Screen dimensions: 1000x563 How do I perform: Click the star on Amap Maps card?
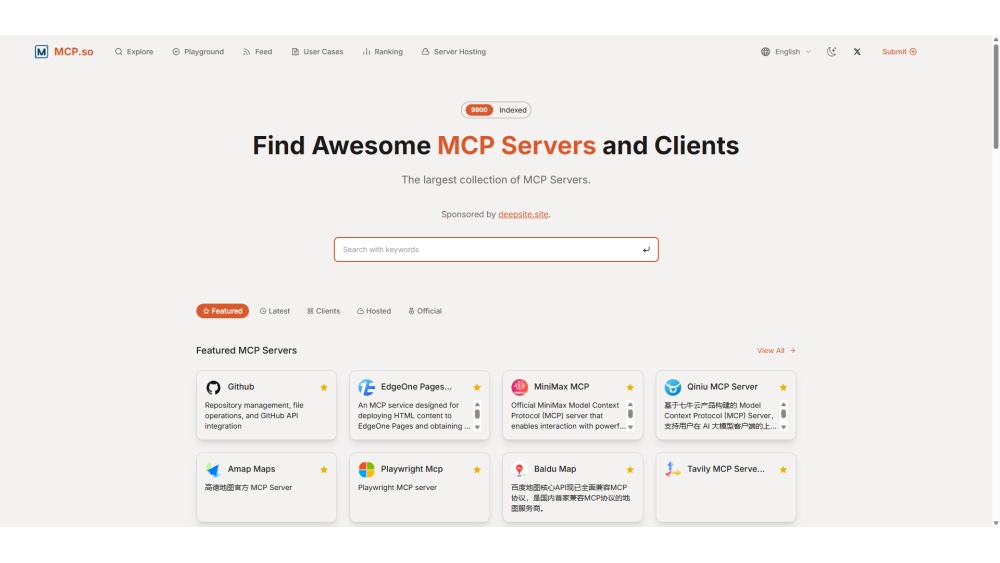tap(324, 469)
